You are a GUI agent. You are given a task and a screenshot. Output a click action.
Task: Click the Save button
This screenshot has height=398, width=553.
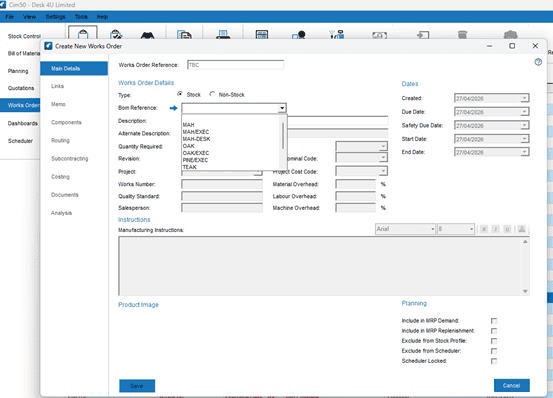point(137,386)
